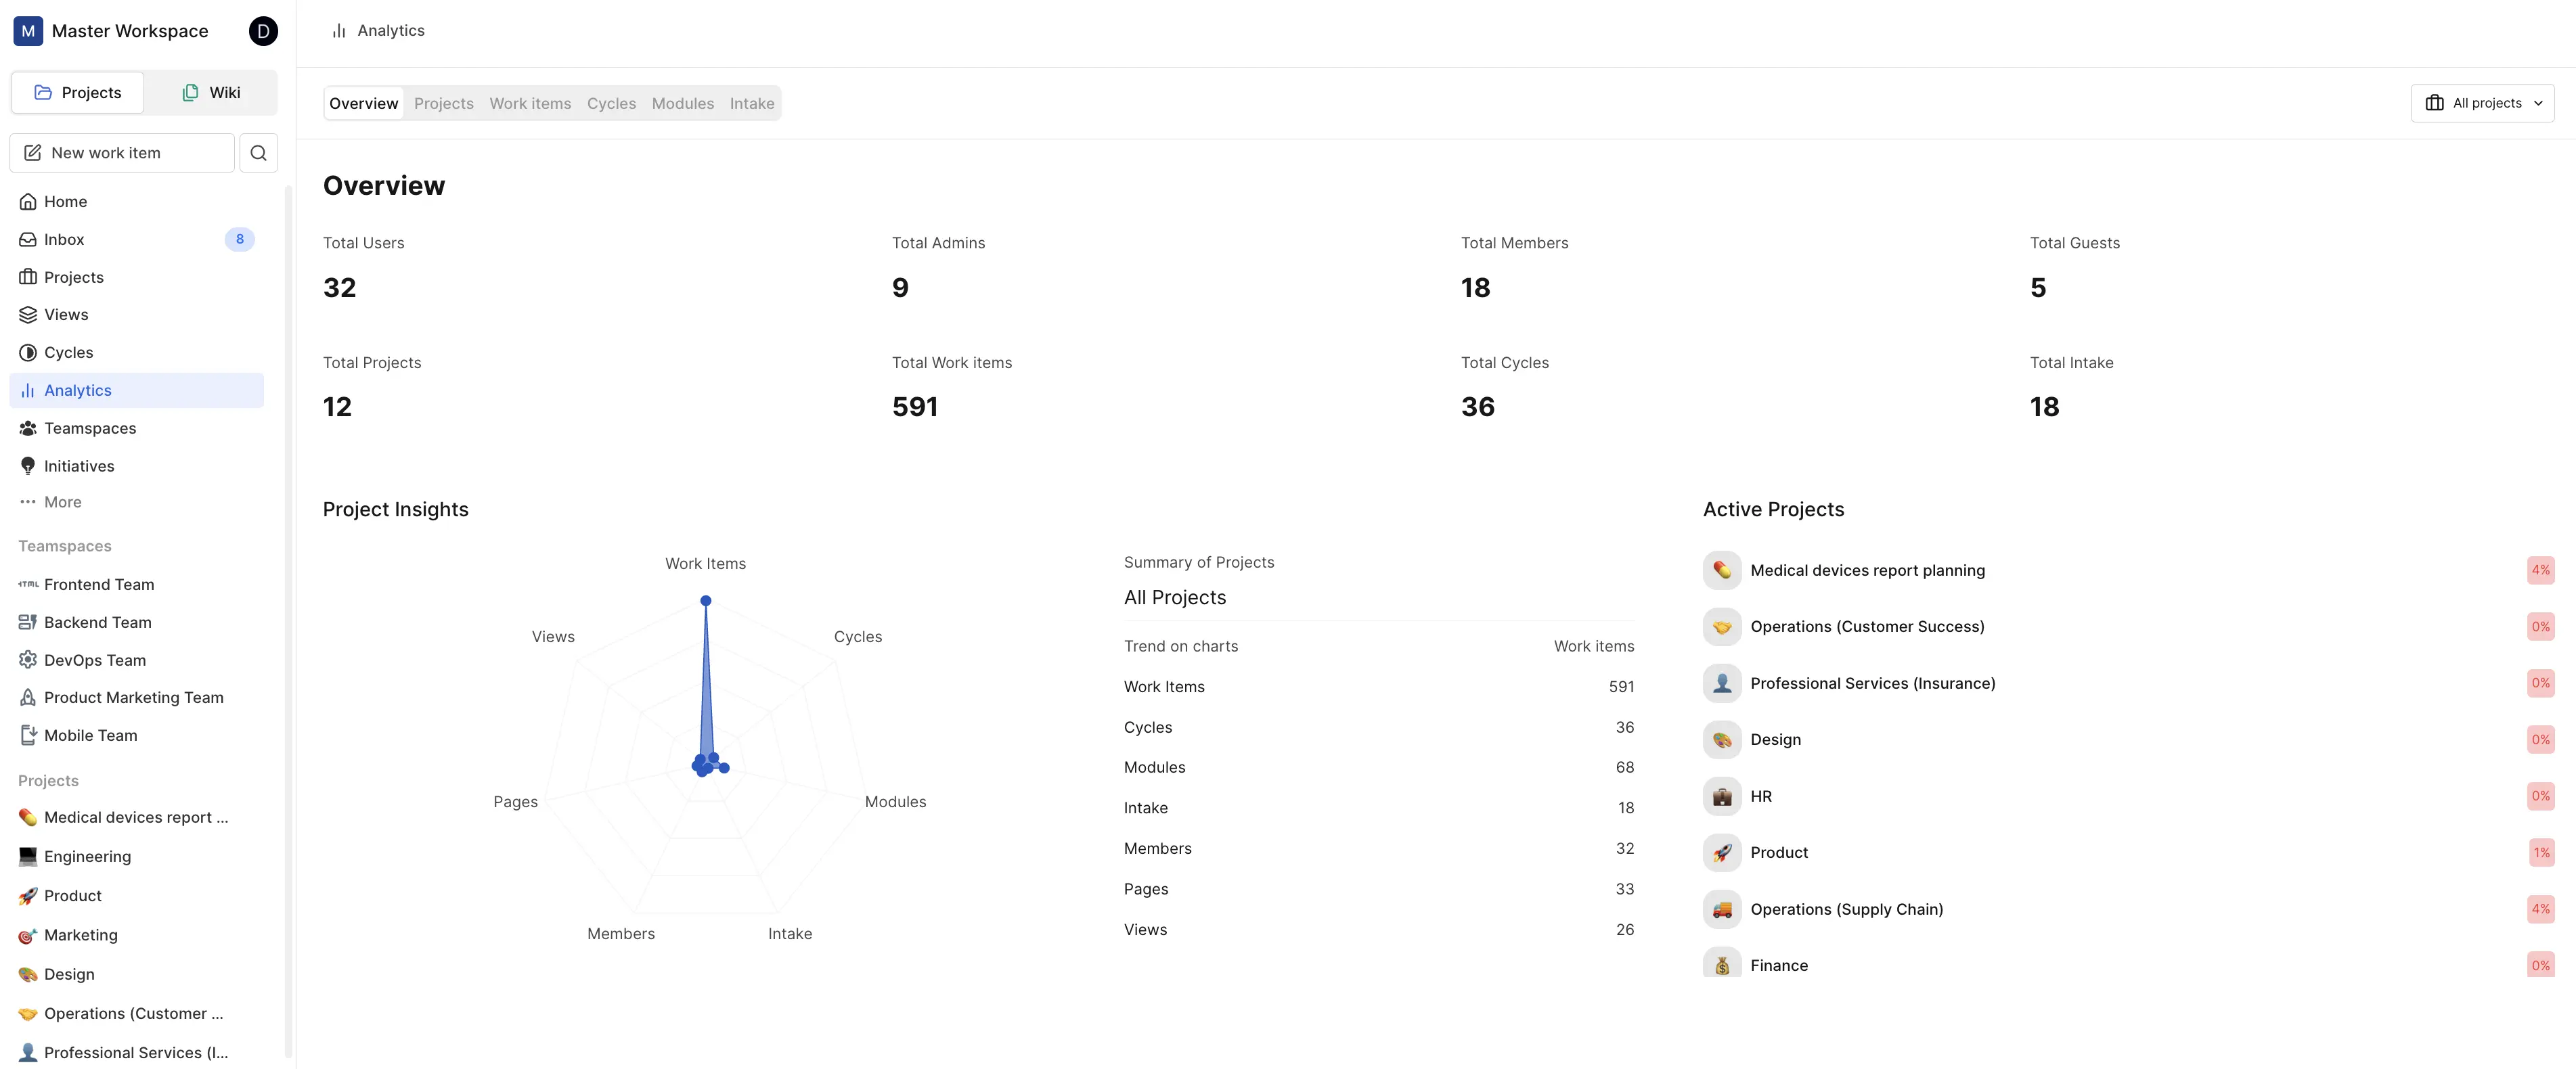The width and height of the screenshot is (2576, 1069).
Task: Click the Finance money bag icon
Action: [1722, 963]
